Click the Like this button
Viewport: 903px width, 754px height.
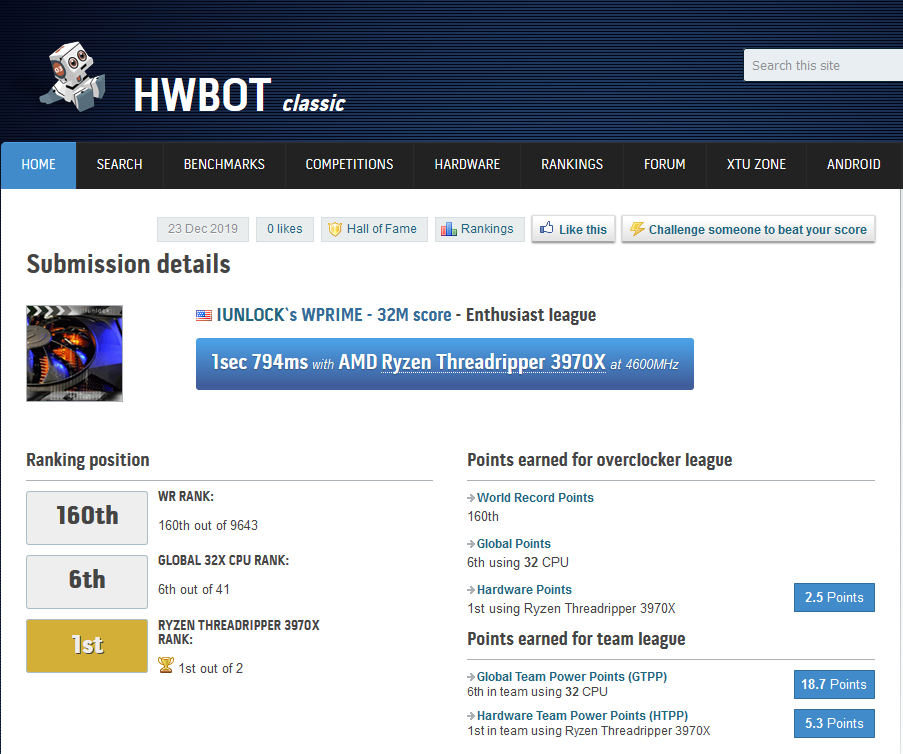[573, 229]
